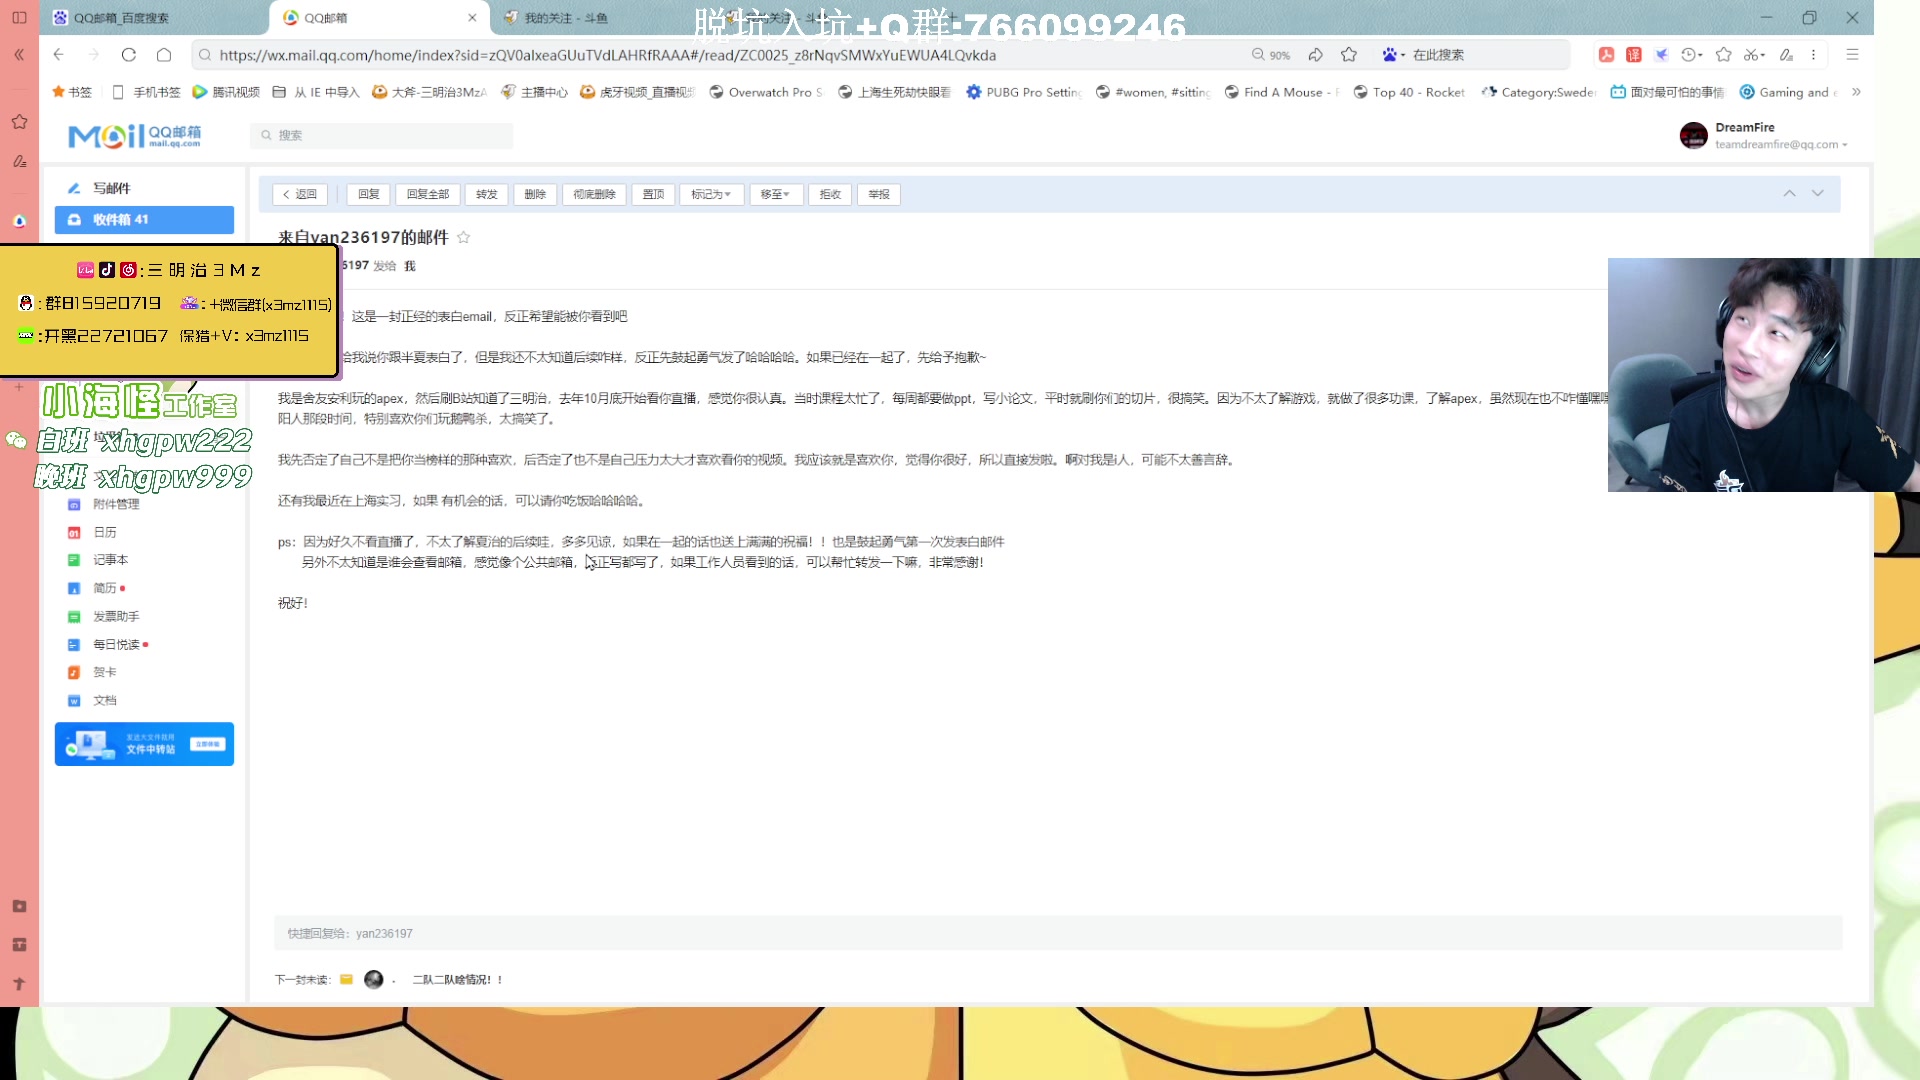This screenshot has width=1920, height=1080.
Task: Open the 移至 move-to dropdown
Action: 775,194
